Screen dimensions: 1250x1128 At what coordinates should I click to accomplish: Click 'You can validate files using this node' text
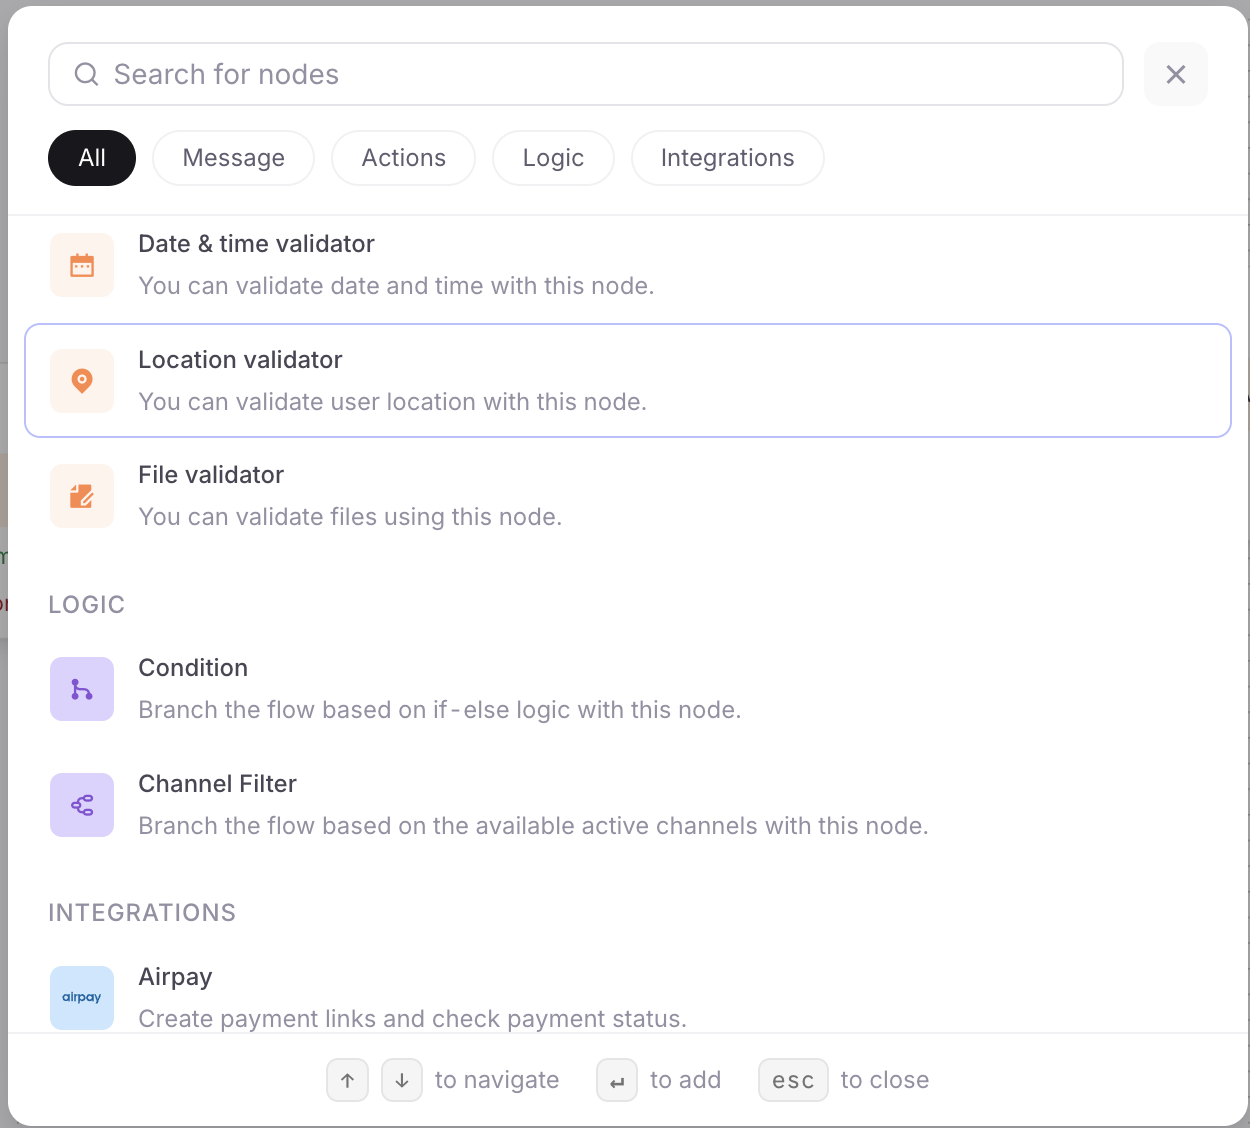[x=350, y=517]
